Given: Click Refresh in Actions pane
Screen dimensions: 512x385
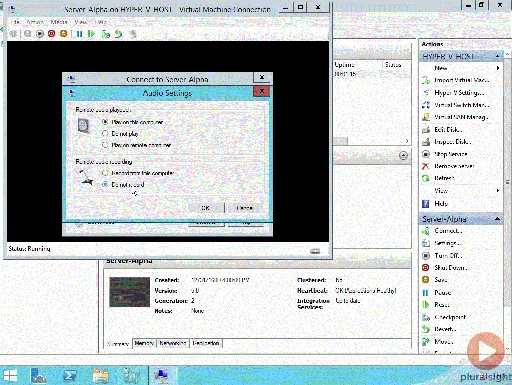Looking at the screenshot, I should (444, 178).
